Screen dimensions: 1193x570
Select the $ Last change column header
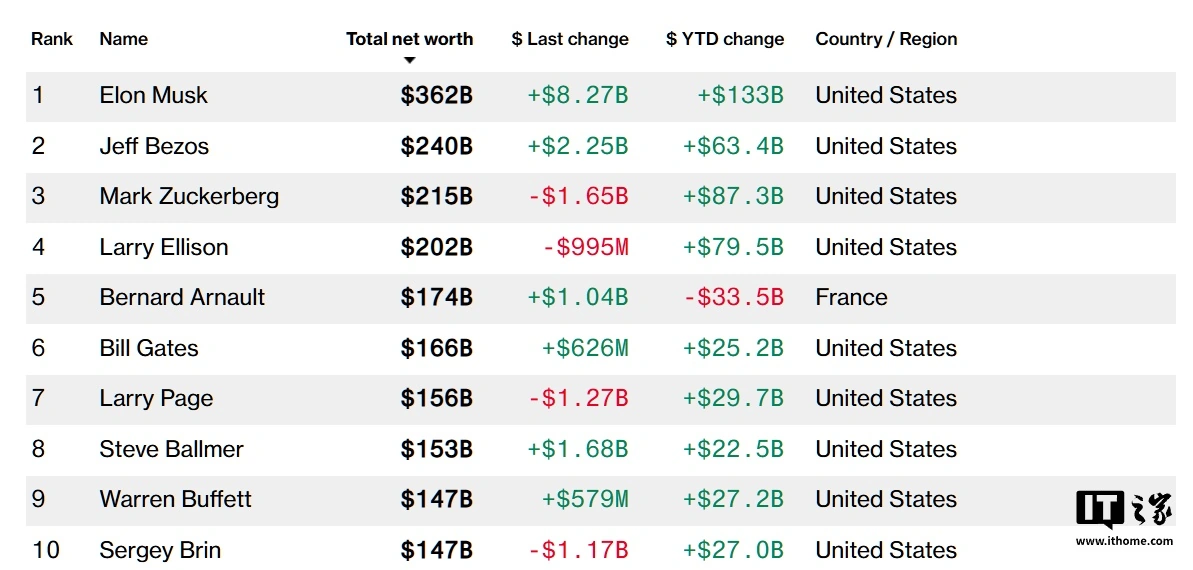coord(570,39)
